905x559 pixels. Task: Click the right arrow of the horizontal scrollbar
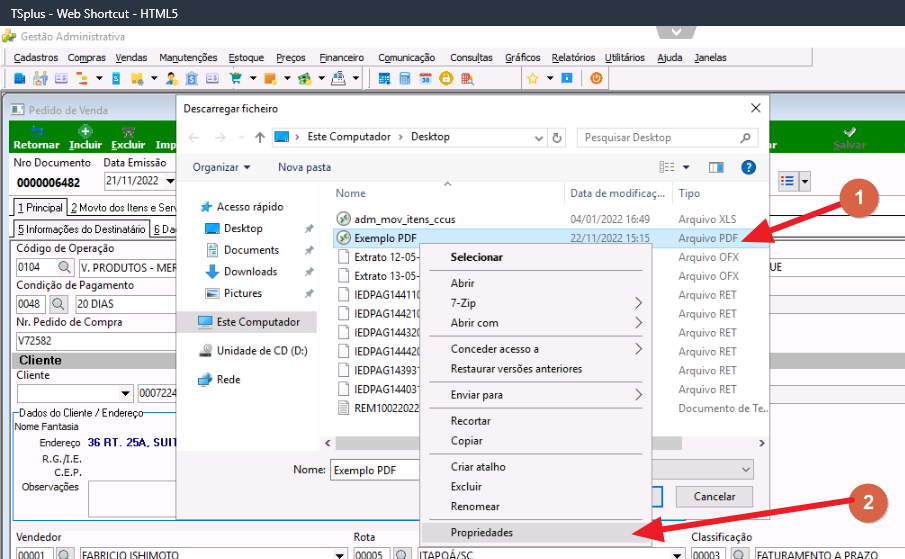coord(762,443)
